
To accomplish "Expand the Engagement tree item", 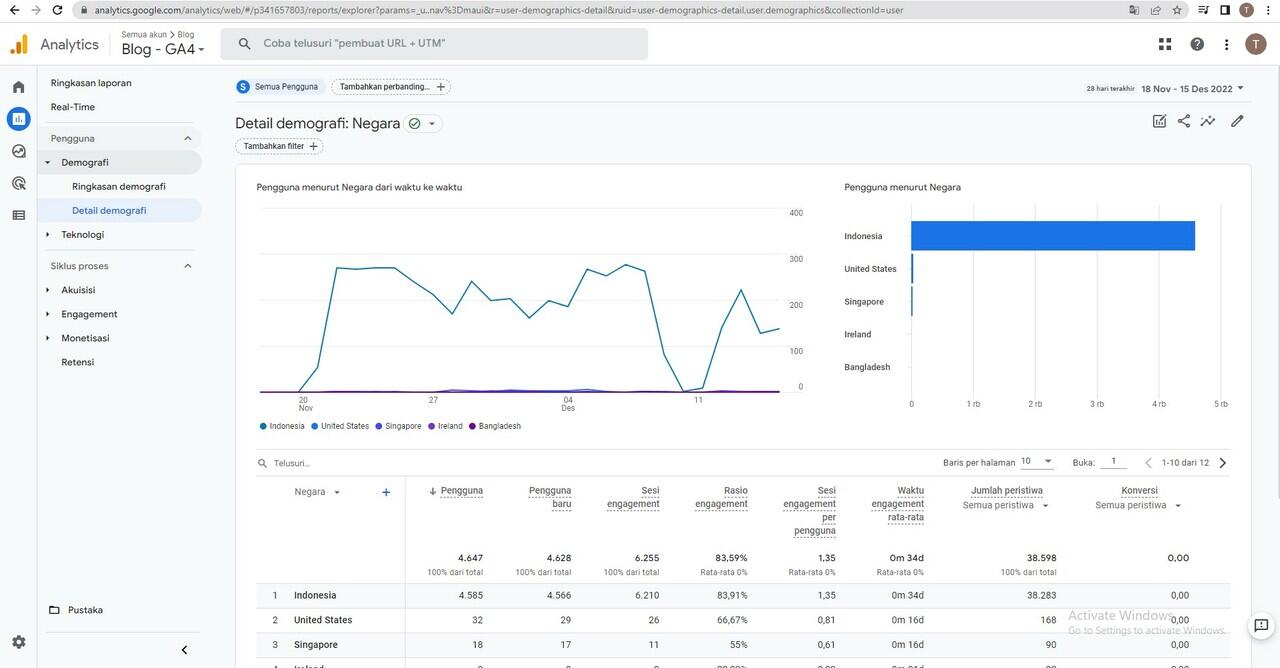I will pyautogui.click(x=47, y=314).
